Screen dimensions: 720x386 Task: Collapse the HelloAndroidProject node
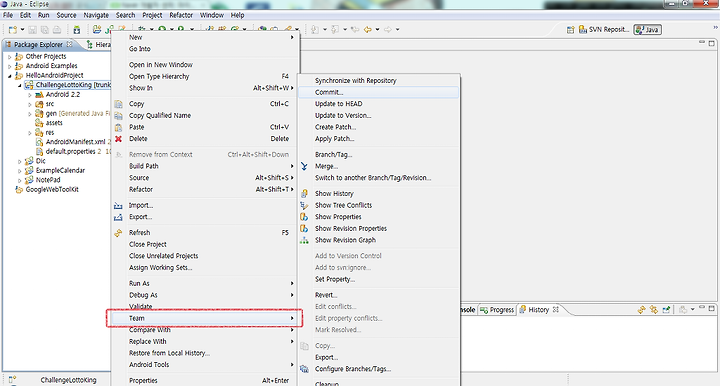pos(10,76)
